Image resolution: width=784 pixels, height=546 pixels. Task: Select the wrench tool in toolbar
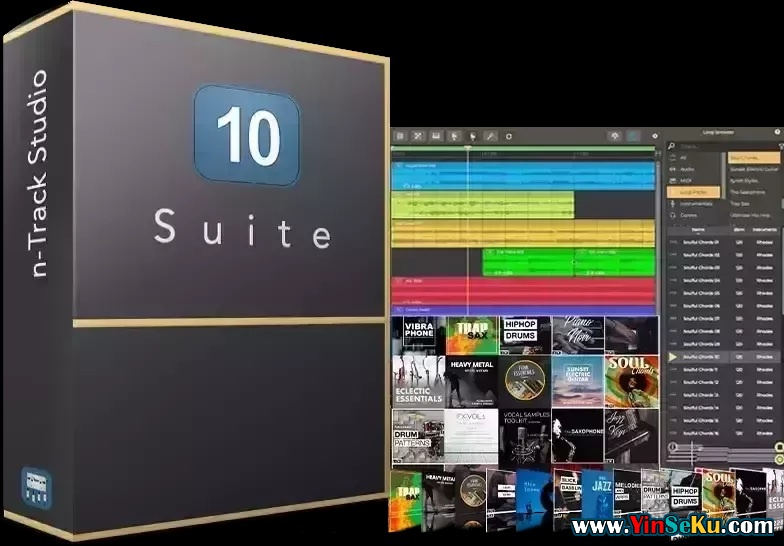(491, 135)
